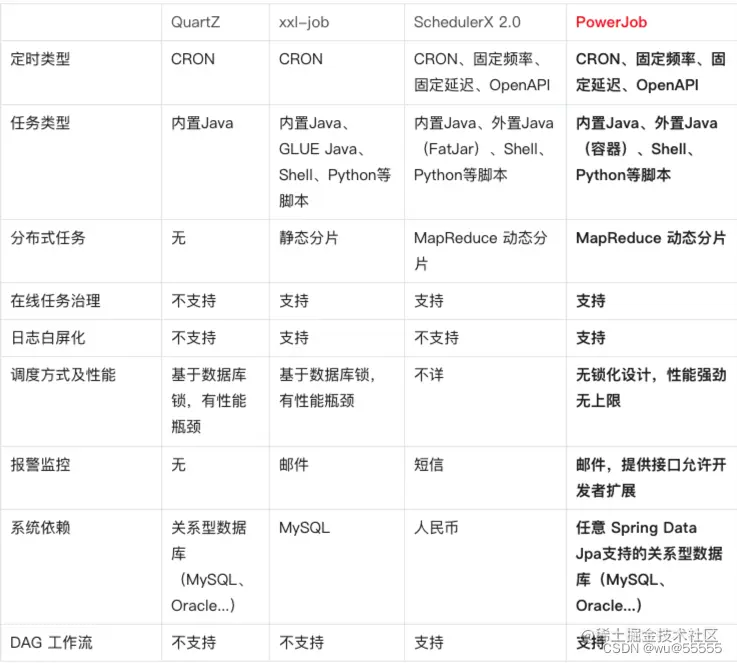Select bold PowerJob cell 'CRON、固定频率、固定延迟、OpenAPI'

click(x=651, y=72)
